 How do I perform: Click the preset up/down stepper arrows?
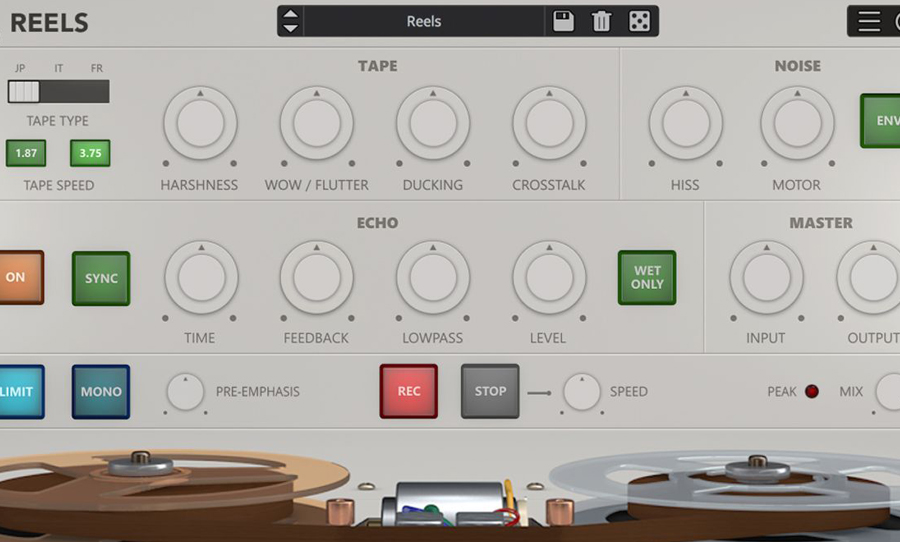tap(290, 21)
